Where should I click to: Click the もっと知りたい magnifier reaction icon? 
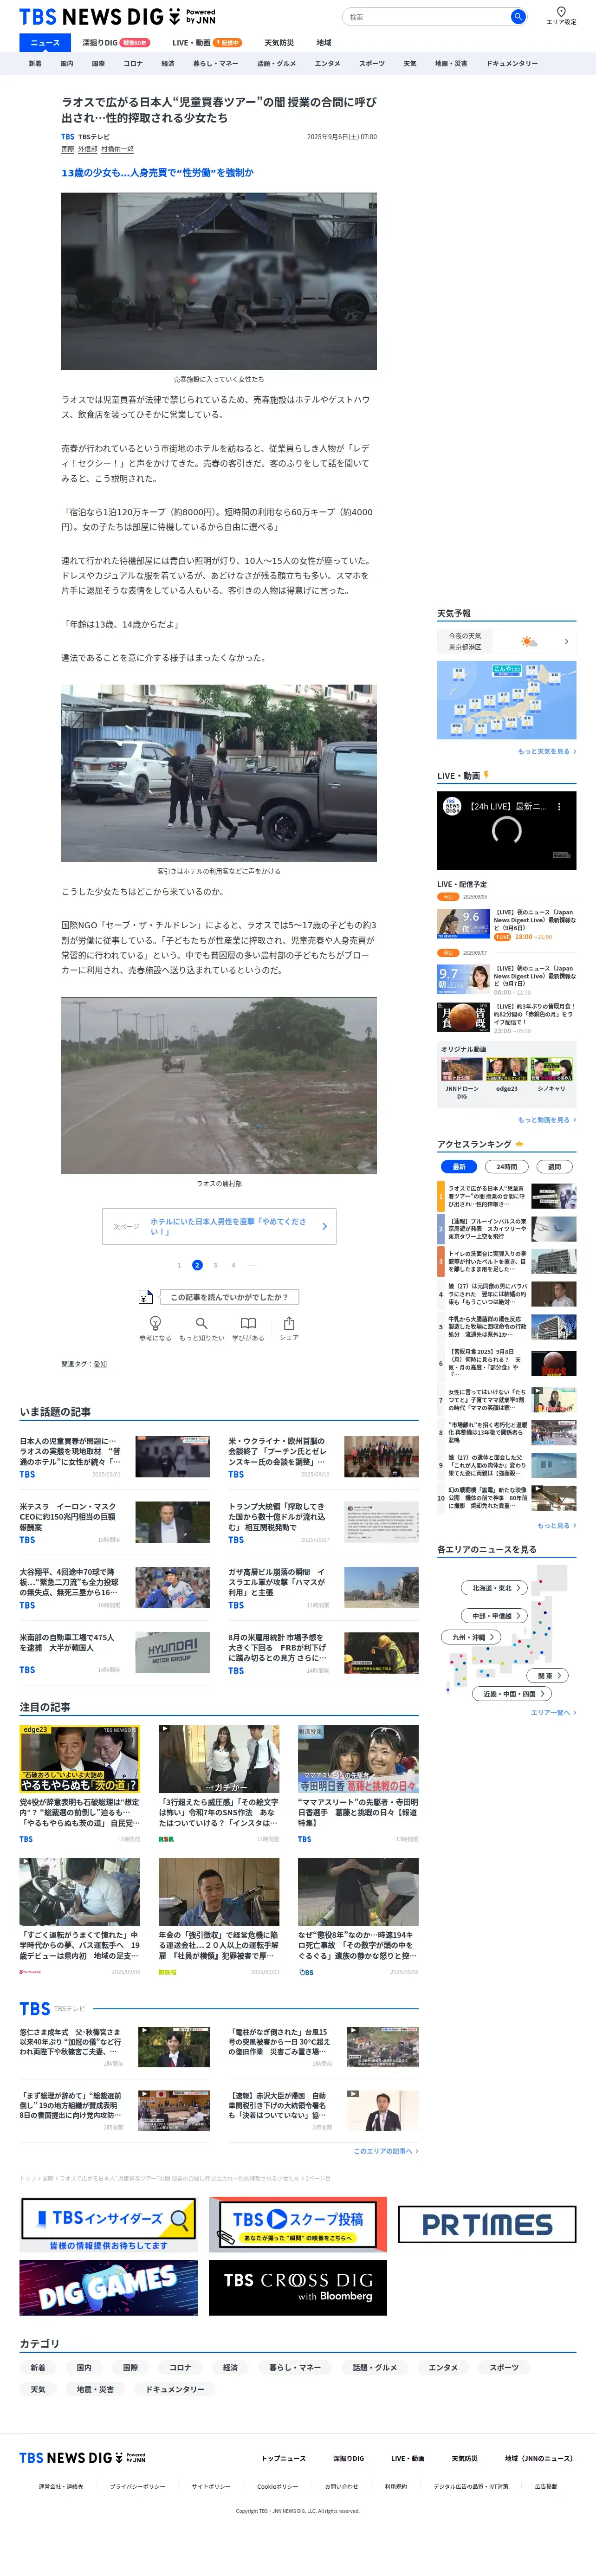[201, 1323]
